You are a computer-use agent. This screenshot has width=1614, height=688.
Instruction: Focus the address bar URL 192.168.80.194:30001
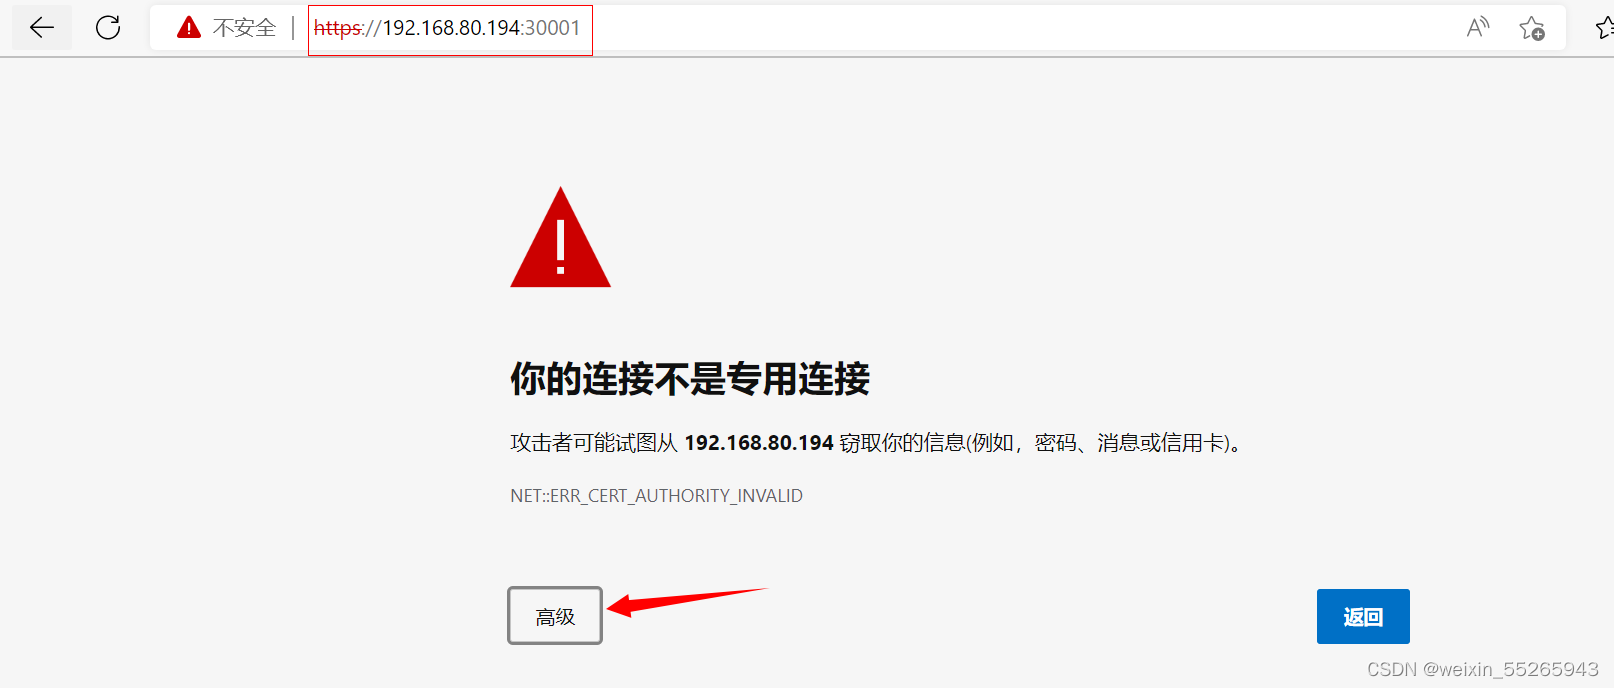447,28
